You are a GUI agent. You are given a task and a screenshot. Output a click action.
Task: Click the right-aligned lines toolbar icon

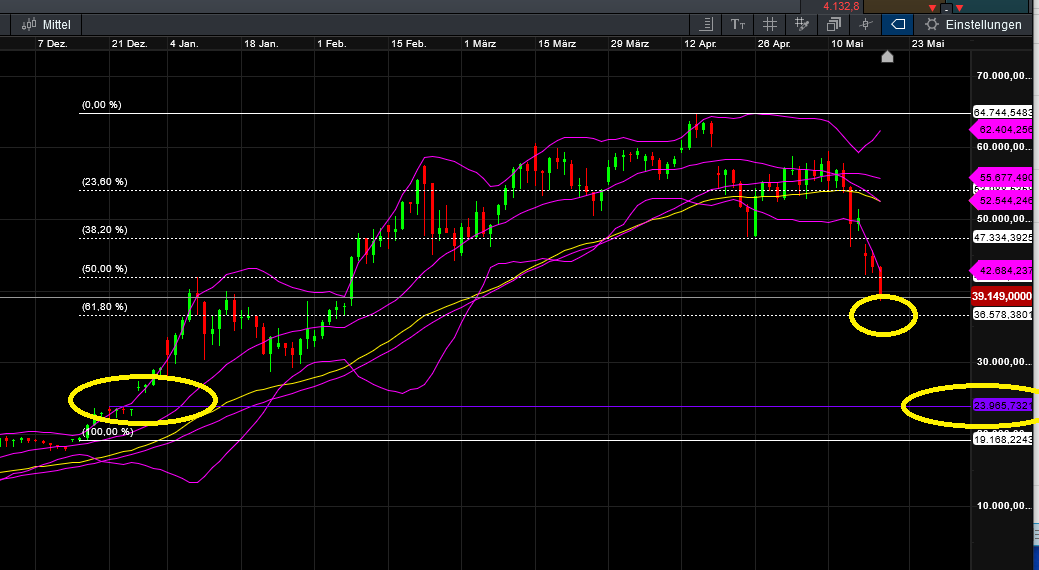[706, 25]
